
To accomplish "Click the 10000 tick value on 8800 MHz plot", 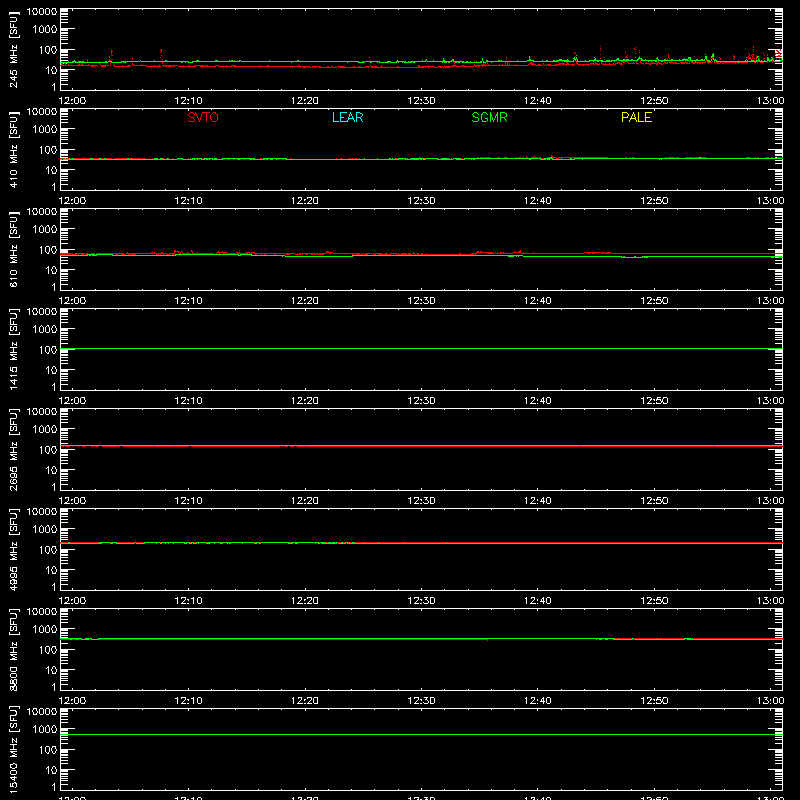I will [x=42, y=612].
